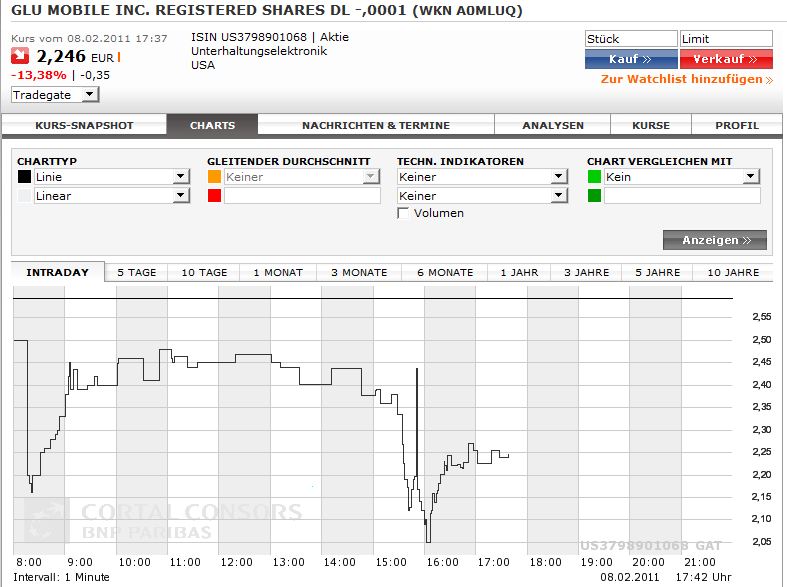Click the ISIN US3798901068 text
The width and height of the screenshot is (787, 587).
coord(248,37)
